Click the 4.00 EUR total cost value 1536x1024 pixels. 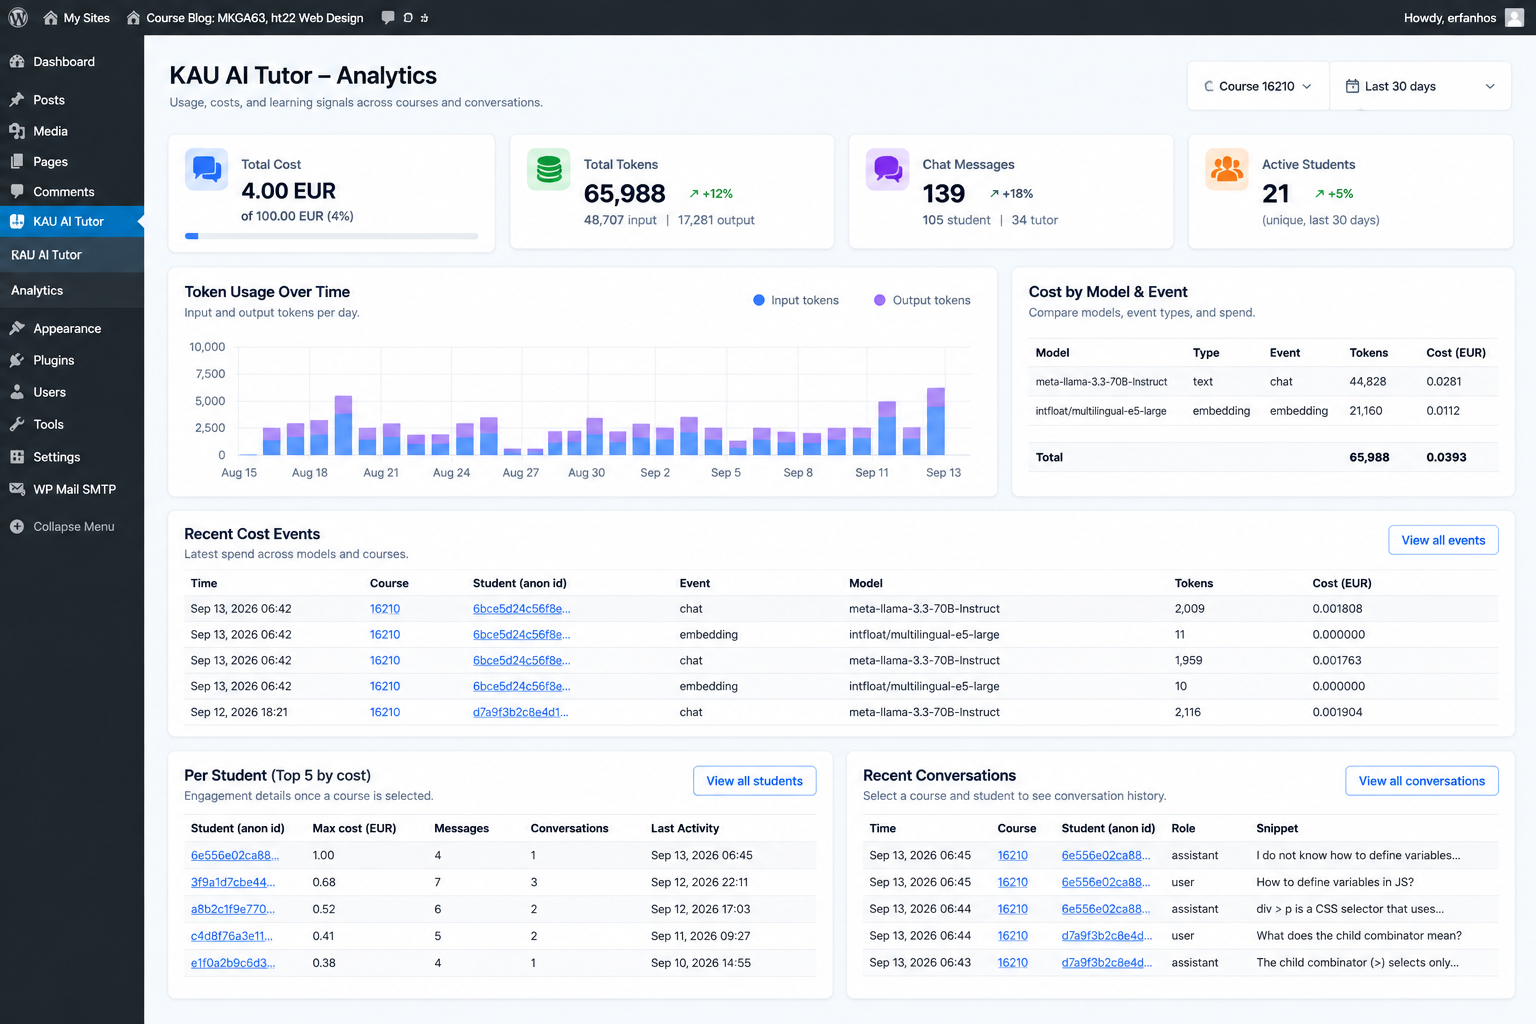coord(289,191)
